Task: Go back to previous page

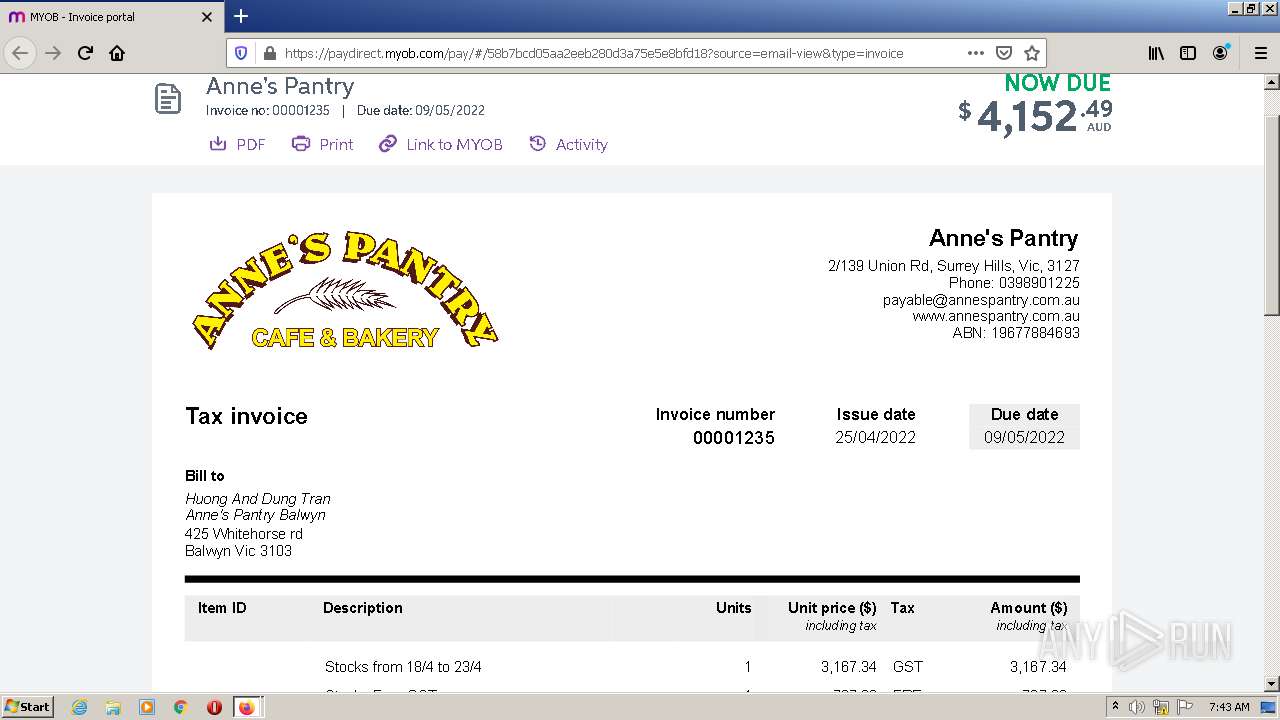Action: [x=20, y=53]
